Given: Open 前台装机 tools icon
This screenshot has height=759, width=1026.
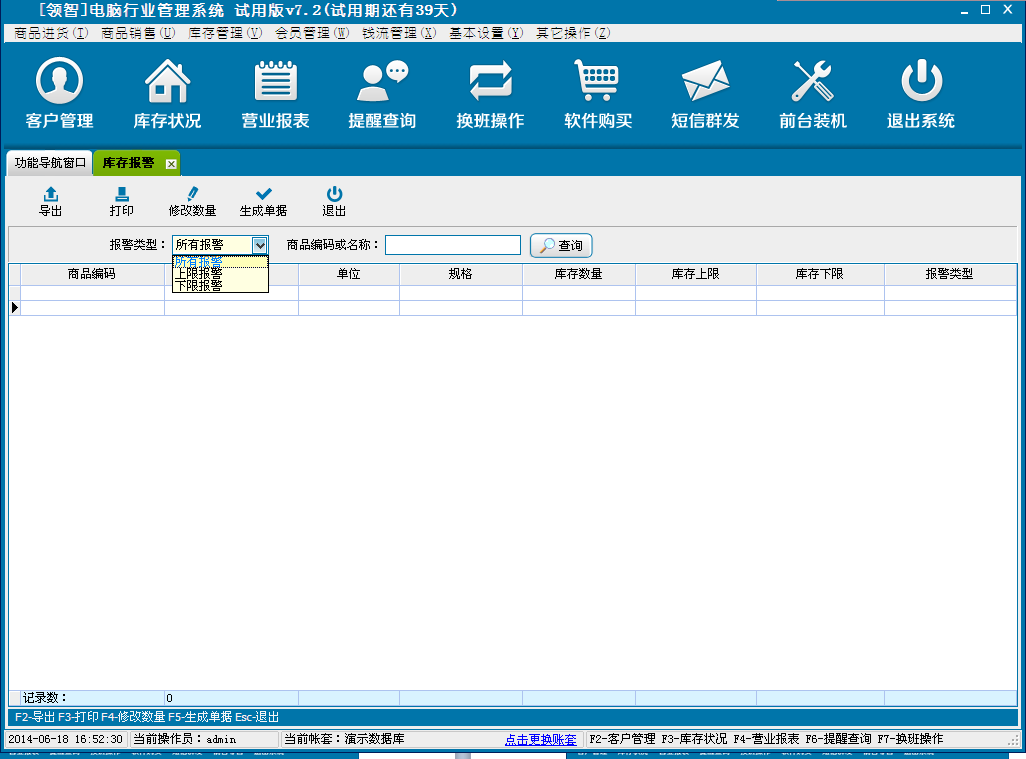Looking at the screenshot, I should click(x=813, y=94).
